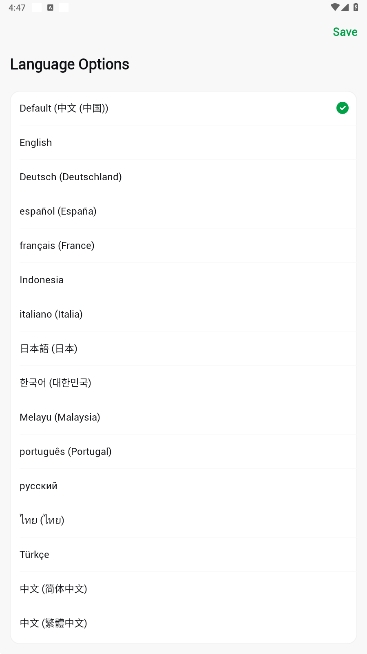Tap the cellular signal icon
Screen dimensions: 367x654
tap(345, 7)
